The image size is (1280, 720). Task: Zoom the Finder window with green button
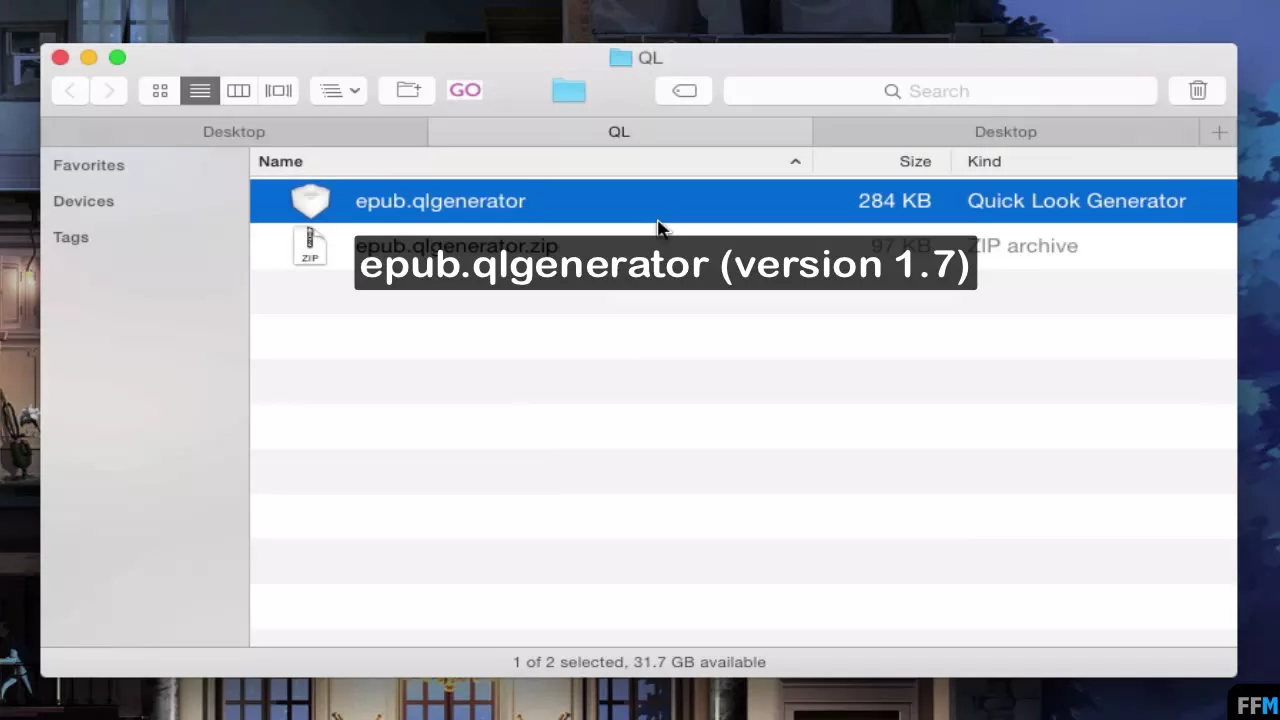(118, 58)
